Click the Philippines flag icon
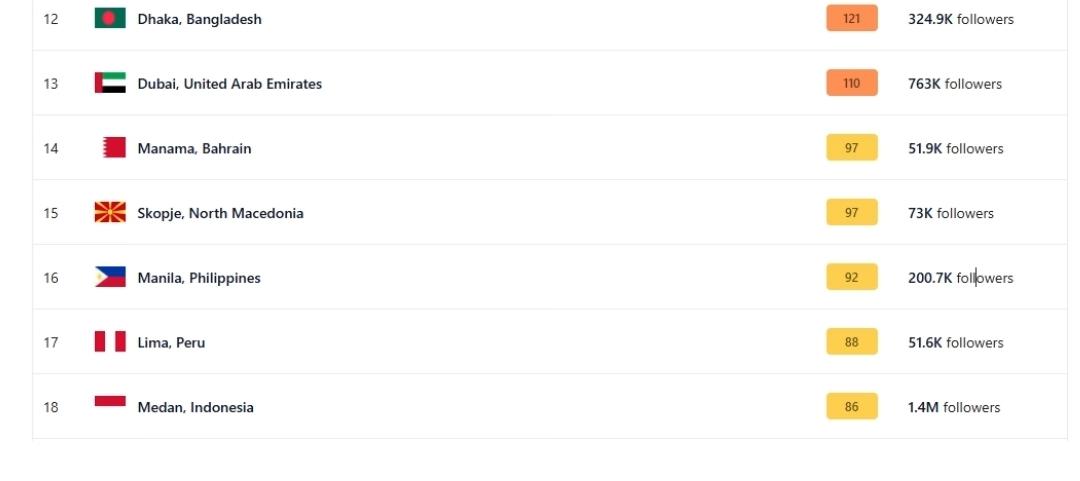Screen dimensions: 1080x481 (110, 277)
